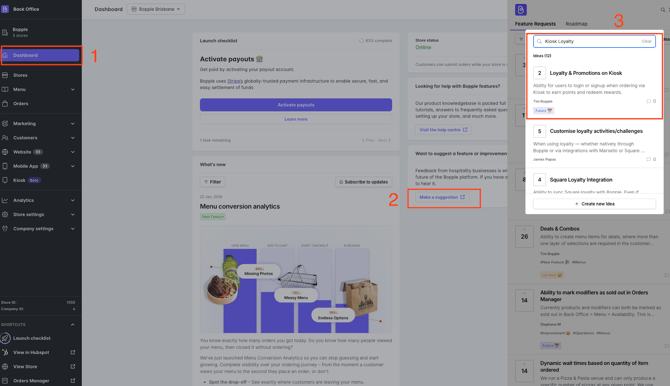Open the Bopple Brisbane store dropdown
This screenshot has width=670, height=386.
pyautogui.click(x=156, y=9)
